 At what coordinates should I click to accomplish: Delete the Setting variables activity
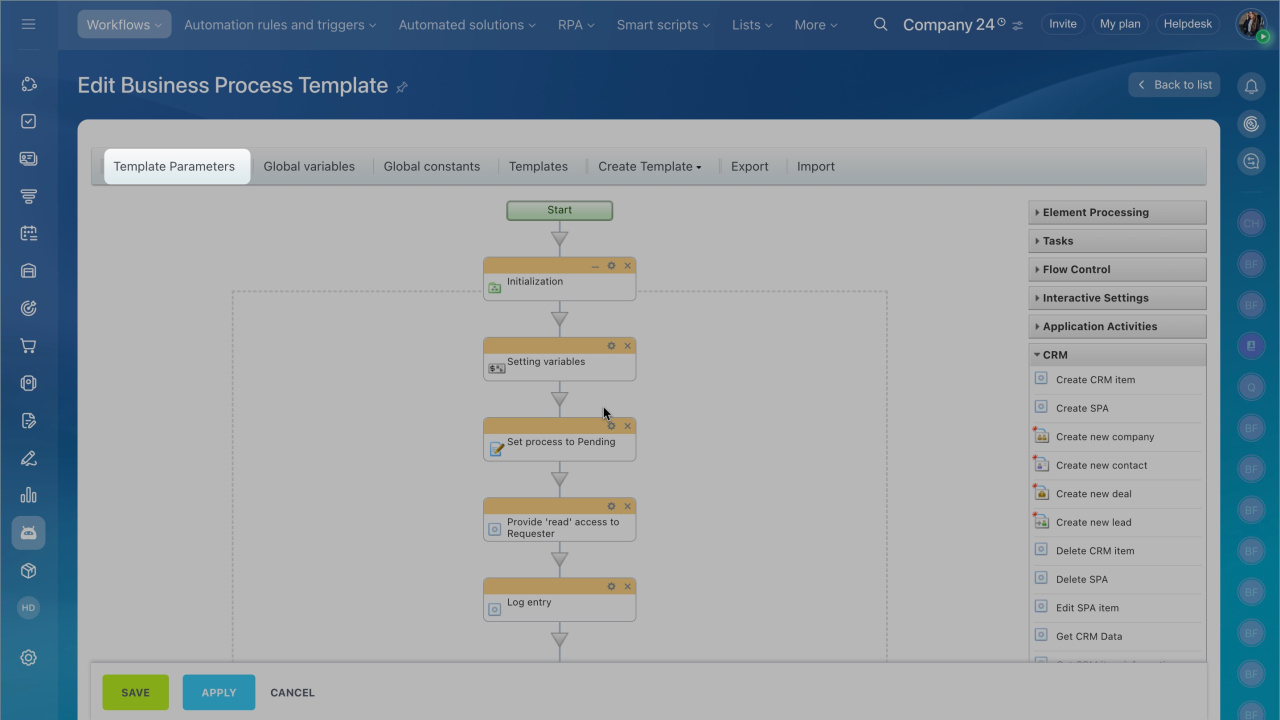coord(628,346)
